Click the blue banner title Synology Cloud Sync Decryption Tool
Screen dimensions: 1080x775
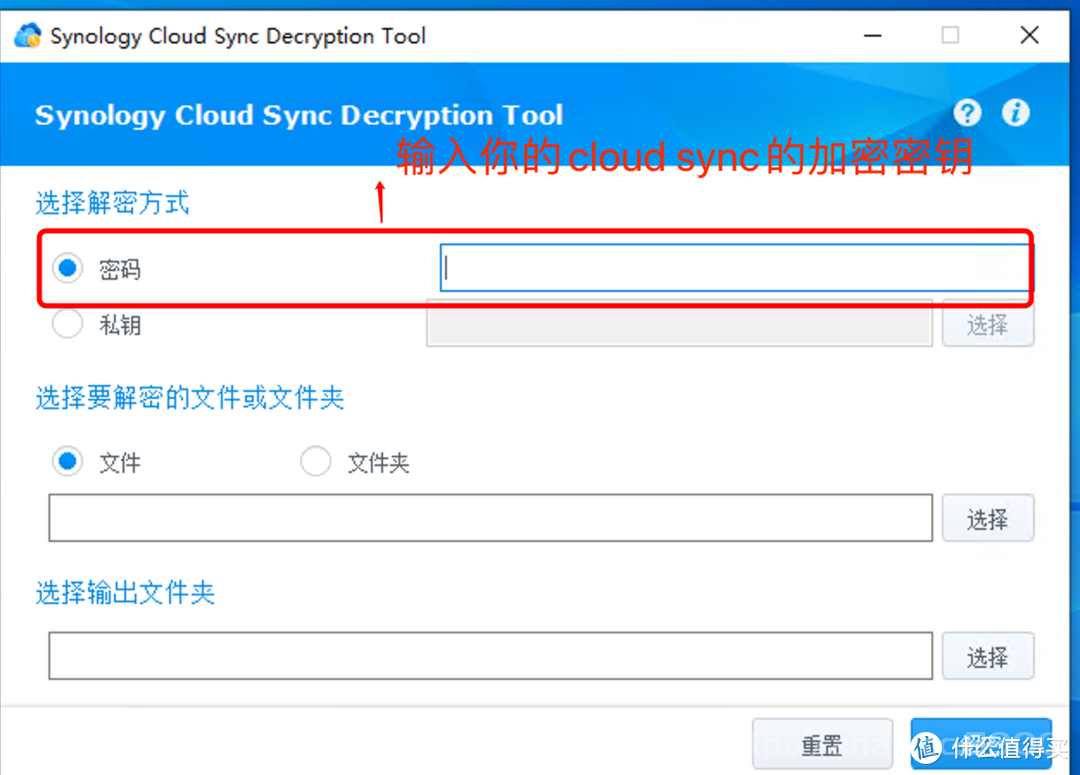(x=299, y=115)
